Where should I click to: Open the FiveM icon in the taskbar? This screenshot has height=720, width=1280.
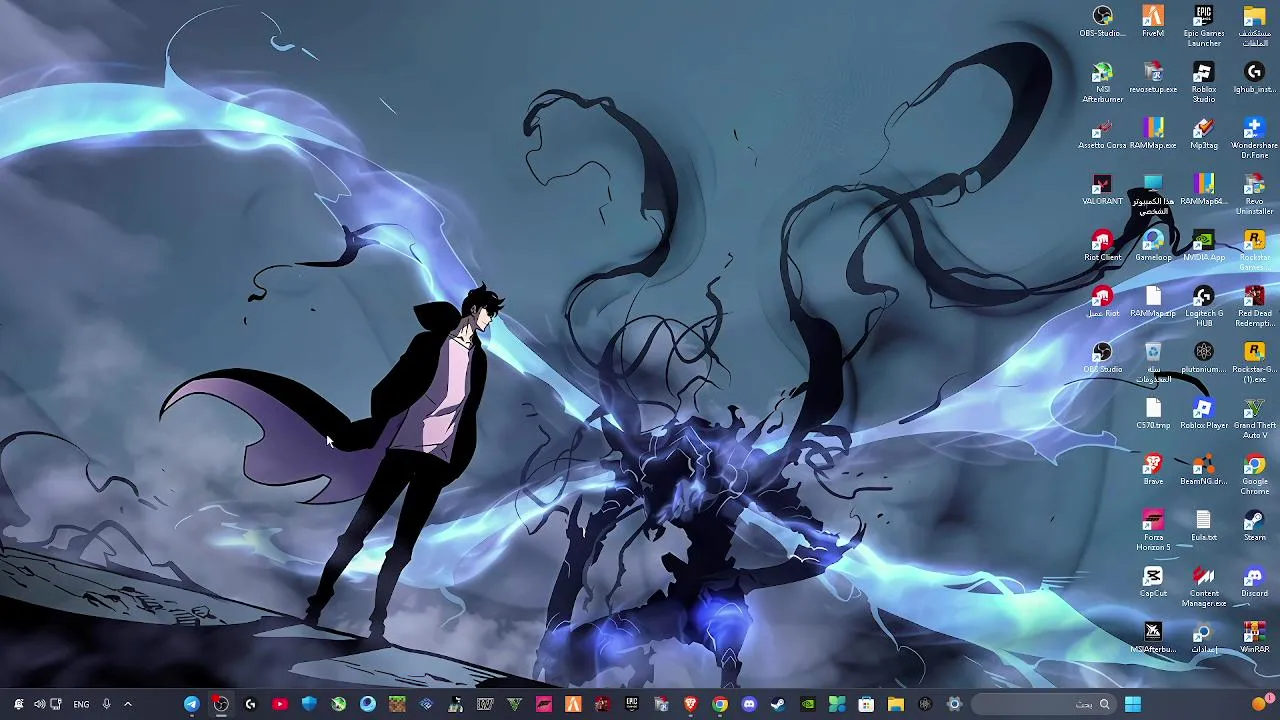pos(573,704)
